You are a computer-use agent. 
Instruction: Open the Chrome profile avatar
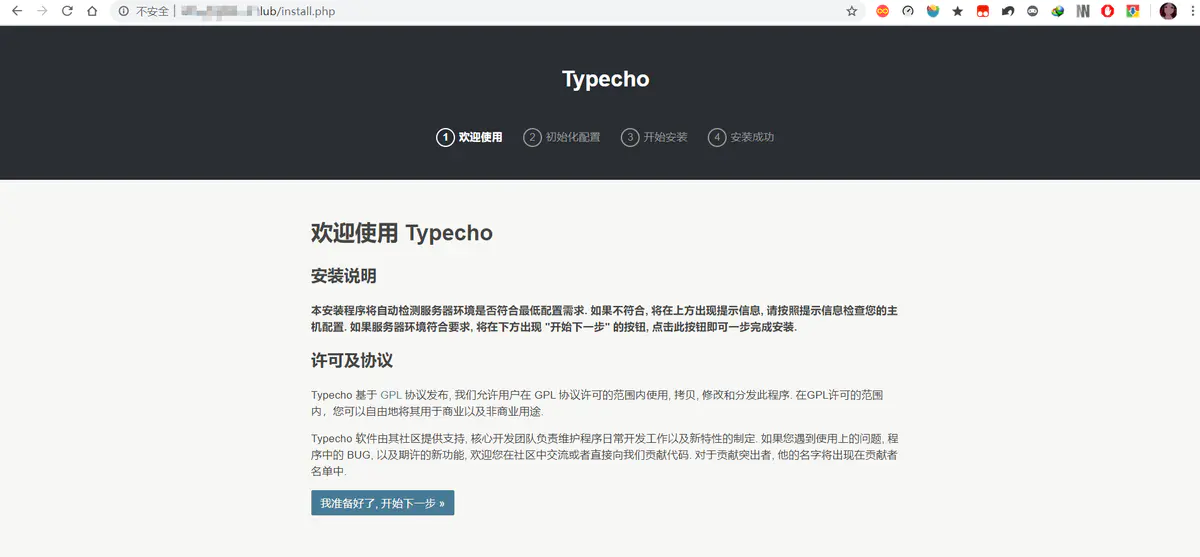(1168, 11)
